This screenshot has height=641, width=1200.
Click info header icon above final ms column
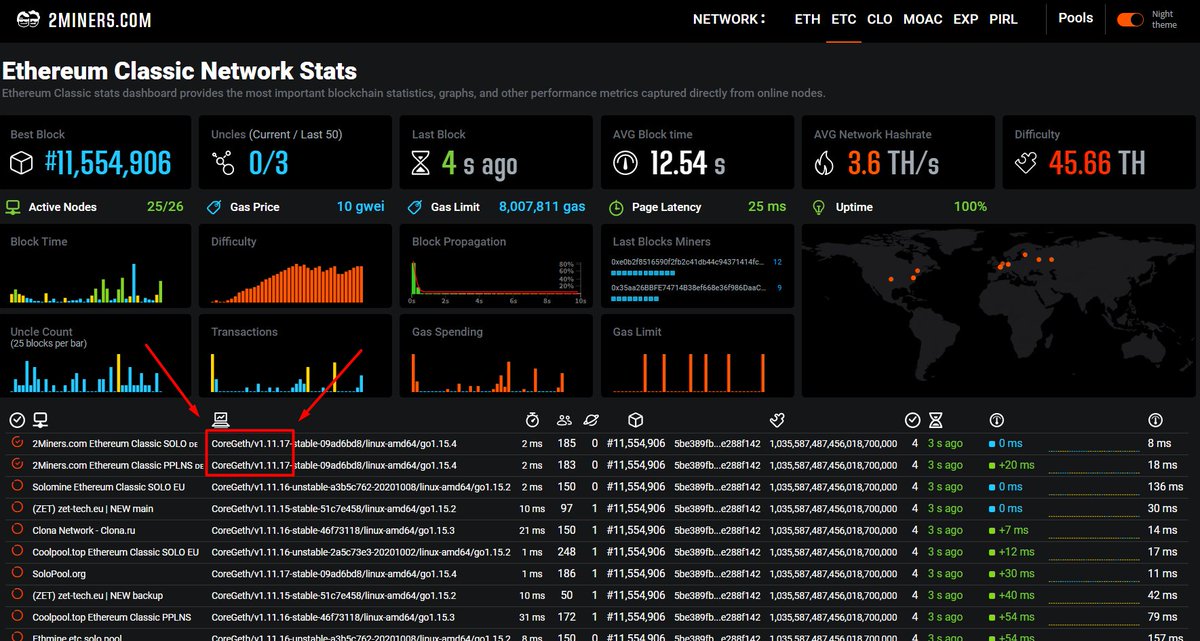pyautogui.click(x=1155, y=420)
